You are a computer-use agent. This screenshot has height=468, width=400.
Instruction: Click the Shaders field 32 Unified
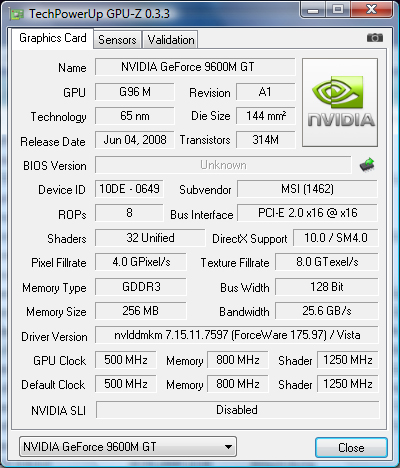click(x=150, y=238)
